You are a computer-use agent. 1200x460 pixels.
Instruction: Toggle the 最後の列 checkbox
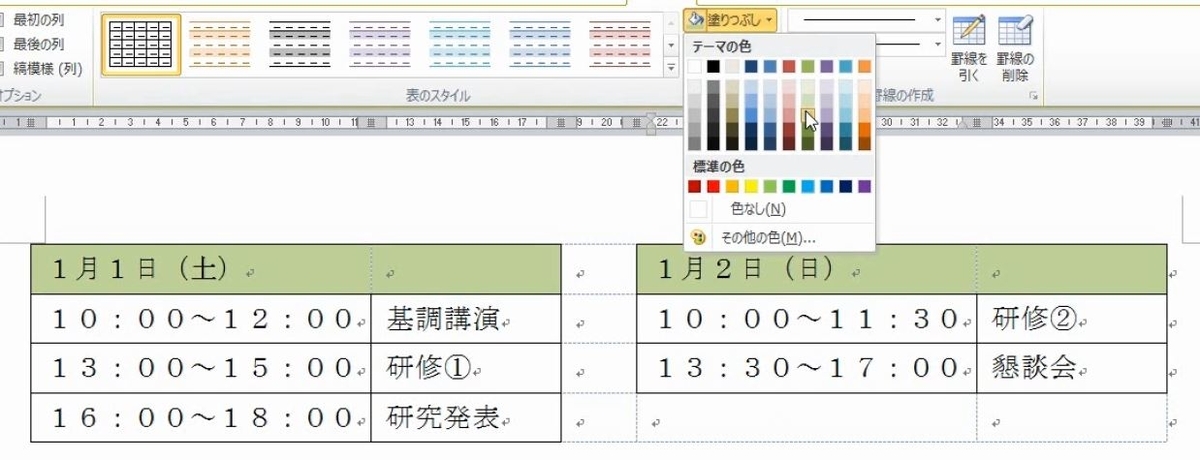pyautogui.click(x=3, y=43)
